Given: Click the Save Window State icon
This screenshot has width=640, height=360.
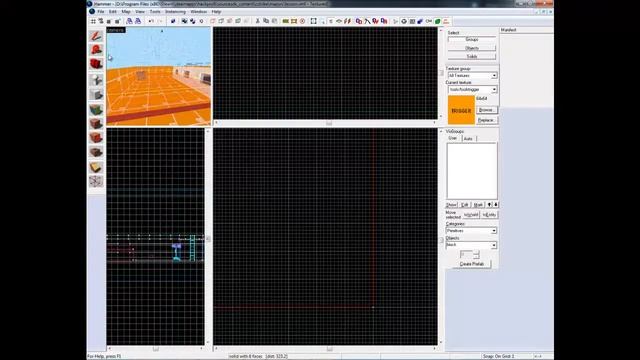Looking at the screenshot, I should (x=138, y=21).
